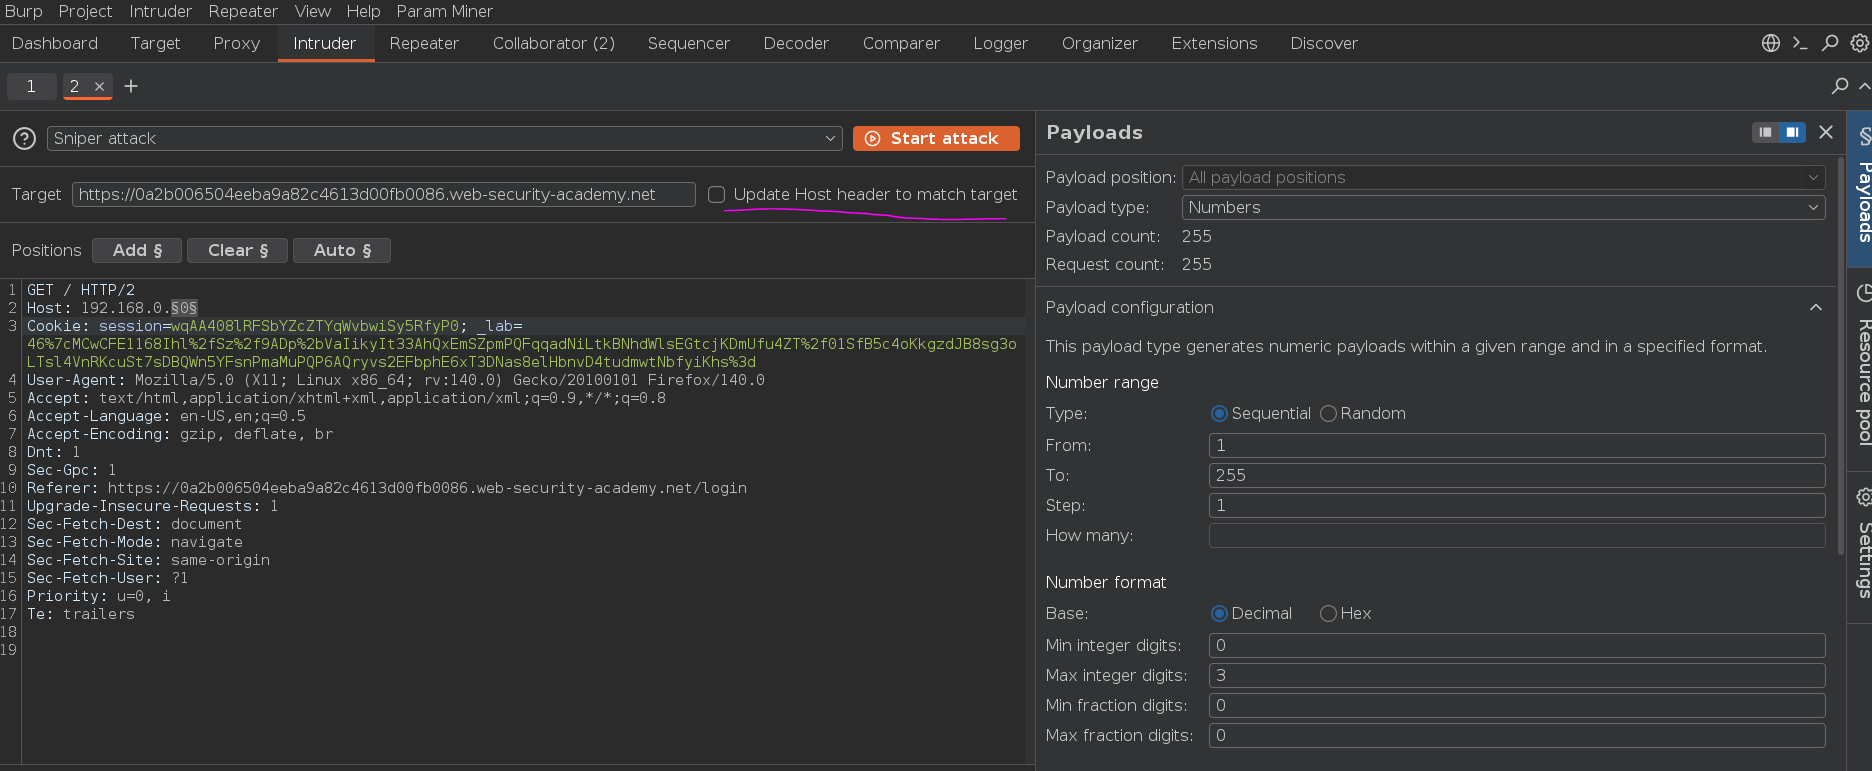Close the Payloads panel
Image resolution: width=1872 pixels, height=771 pixels.
click(1826, 132)
